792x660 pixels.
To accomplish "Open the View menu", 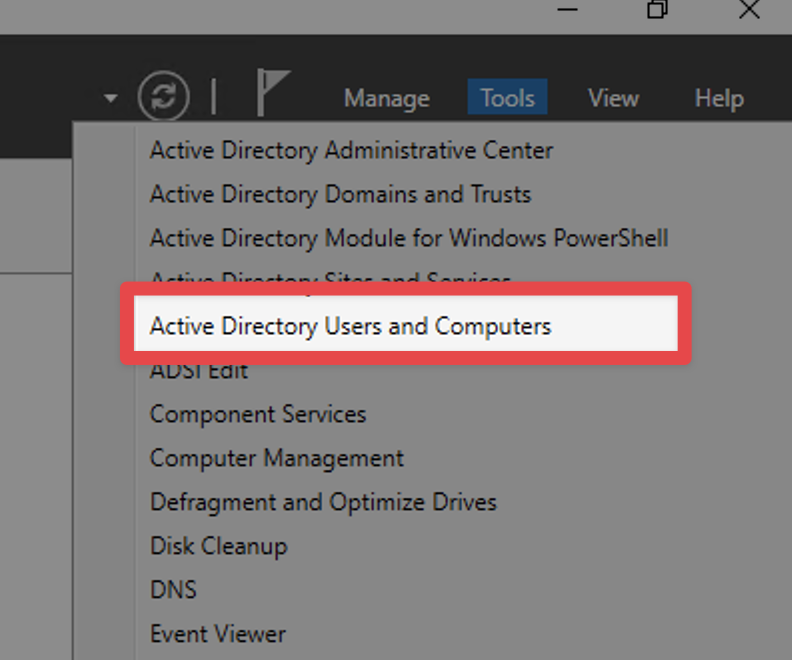I will click(x=613, y=98).
